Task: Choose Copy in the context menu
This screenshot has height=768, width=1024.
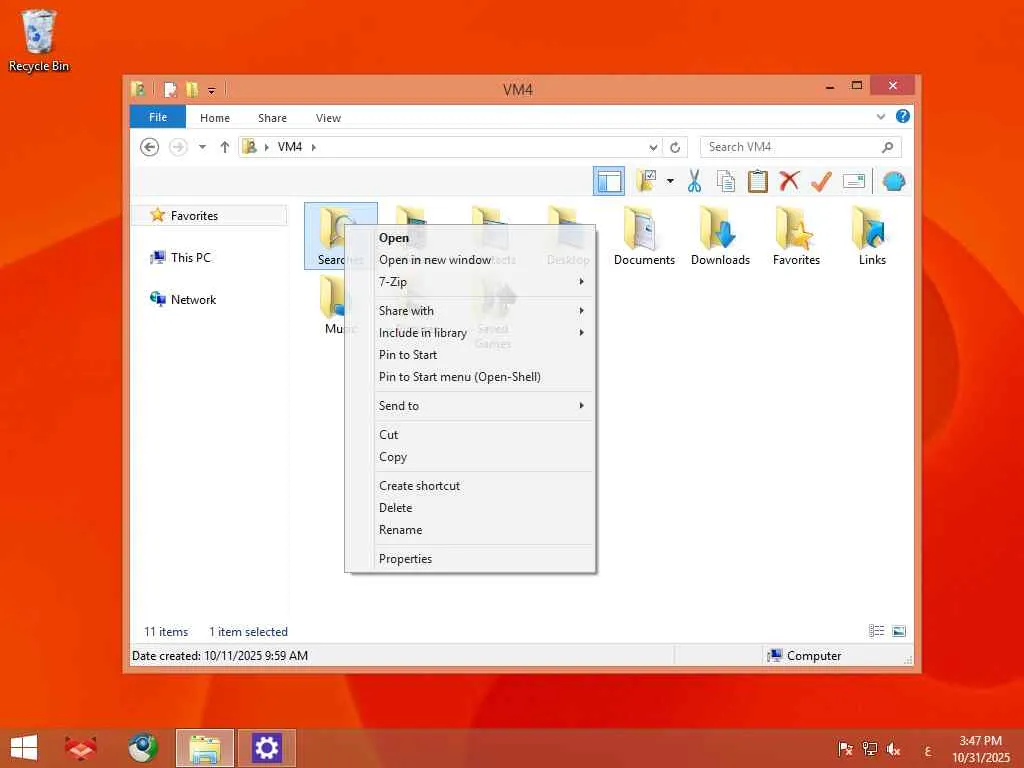Action: [470, 457]
